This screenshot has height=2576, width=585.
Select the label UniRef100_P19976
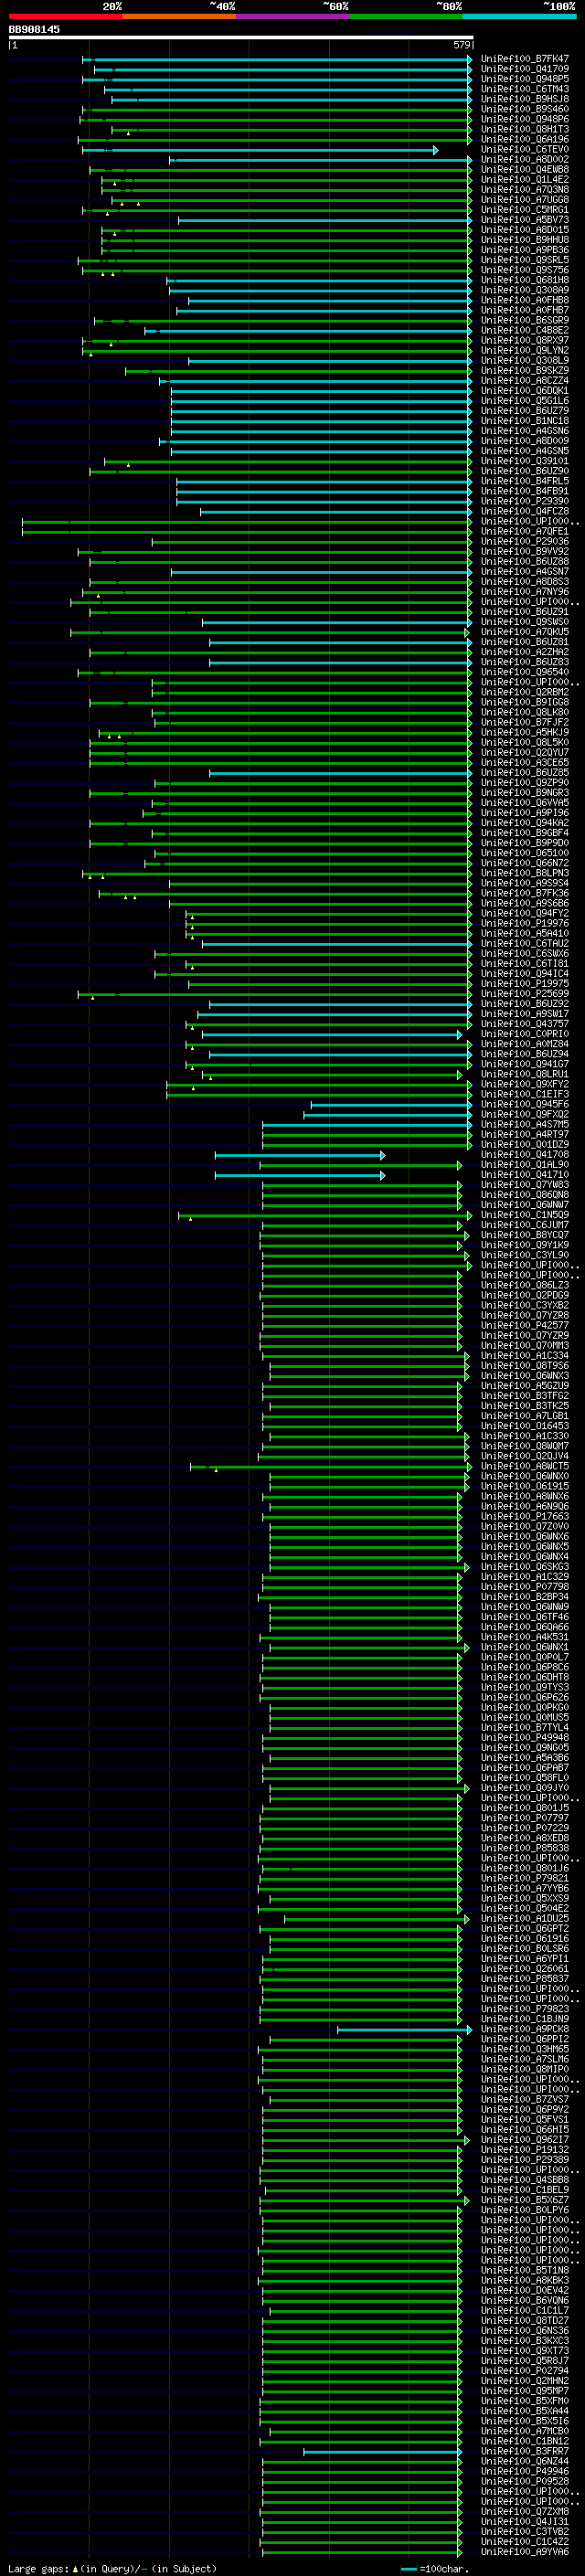point(525,924)
